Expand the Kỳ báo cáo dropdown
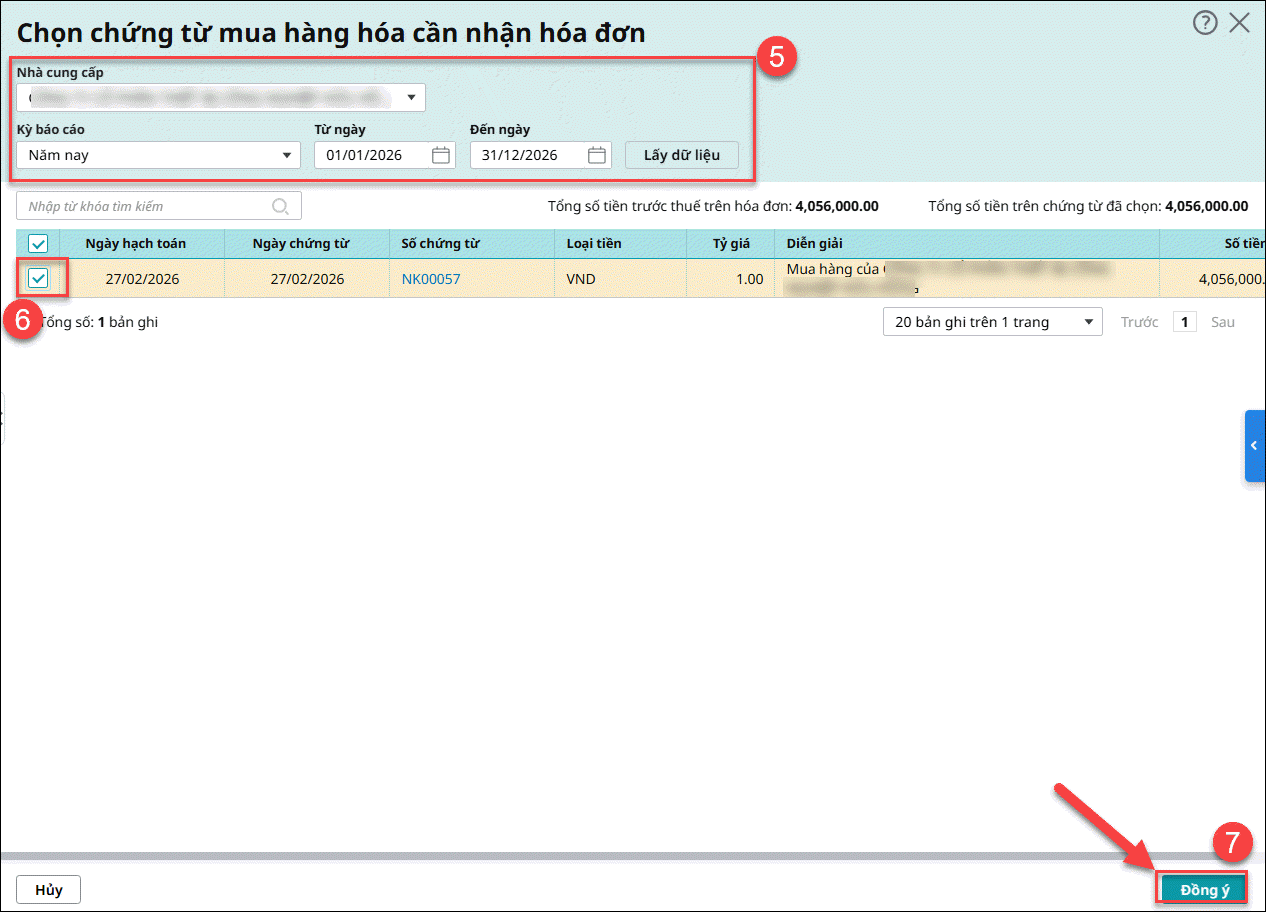The image size is (1266, 912). tap(286, 155)
